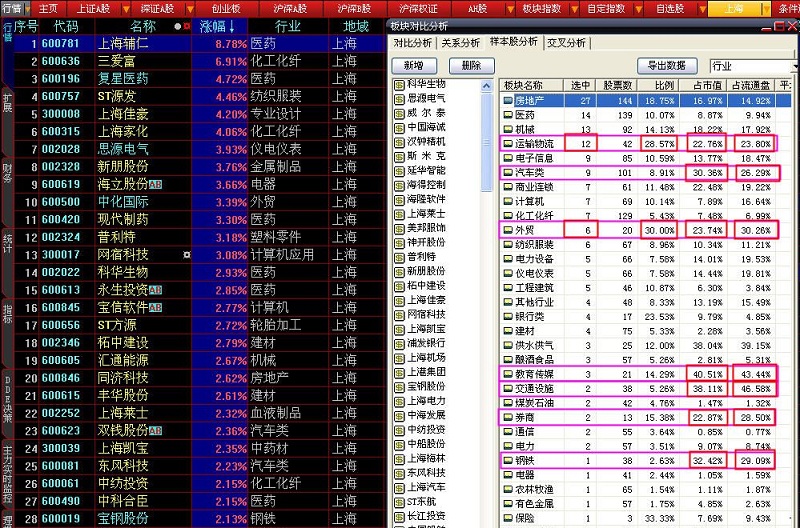Click the AB badge beside 海立股份
This screenshot has width=800, height=528.
click(155, 184)
